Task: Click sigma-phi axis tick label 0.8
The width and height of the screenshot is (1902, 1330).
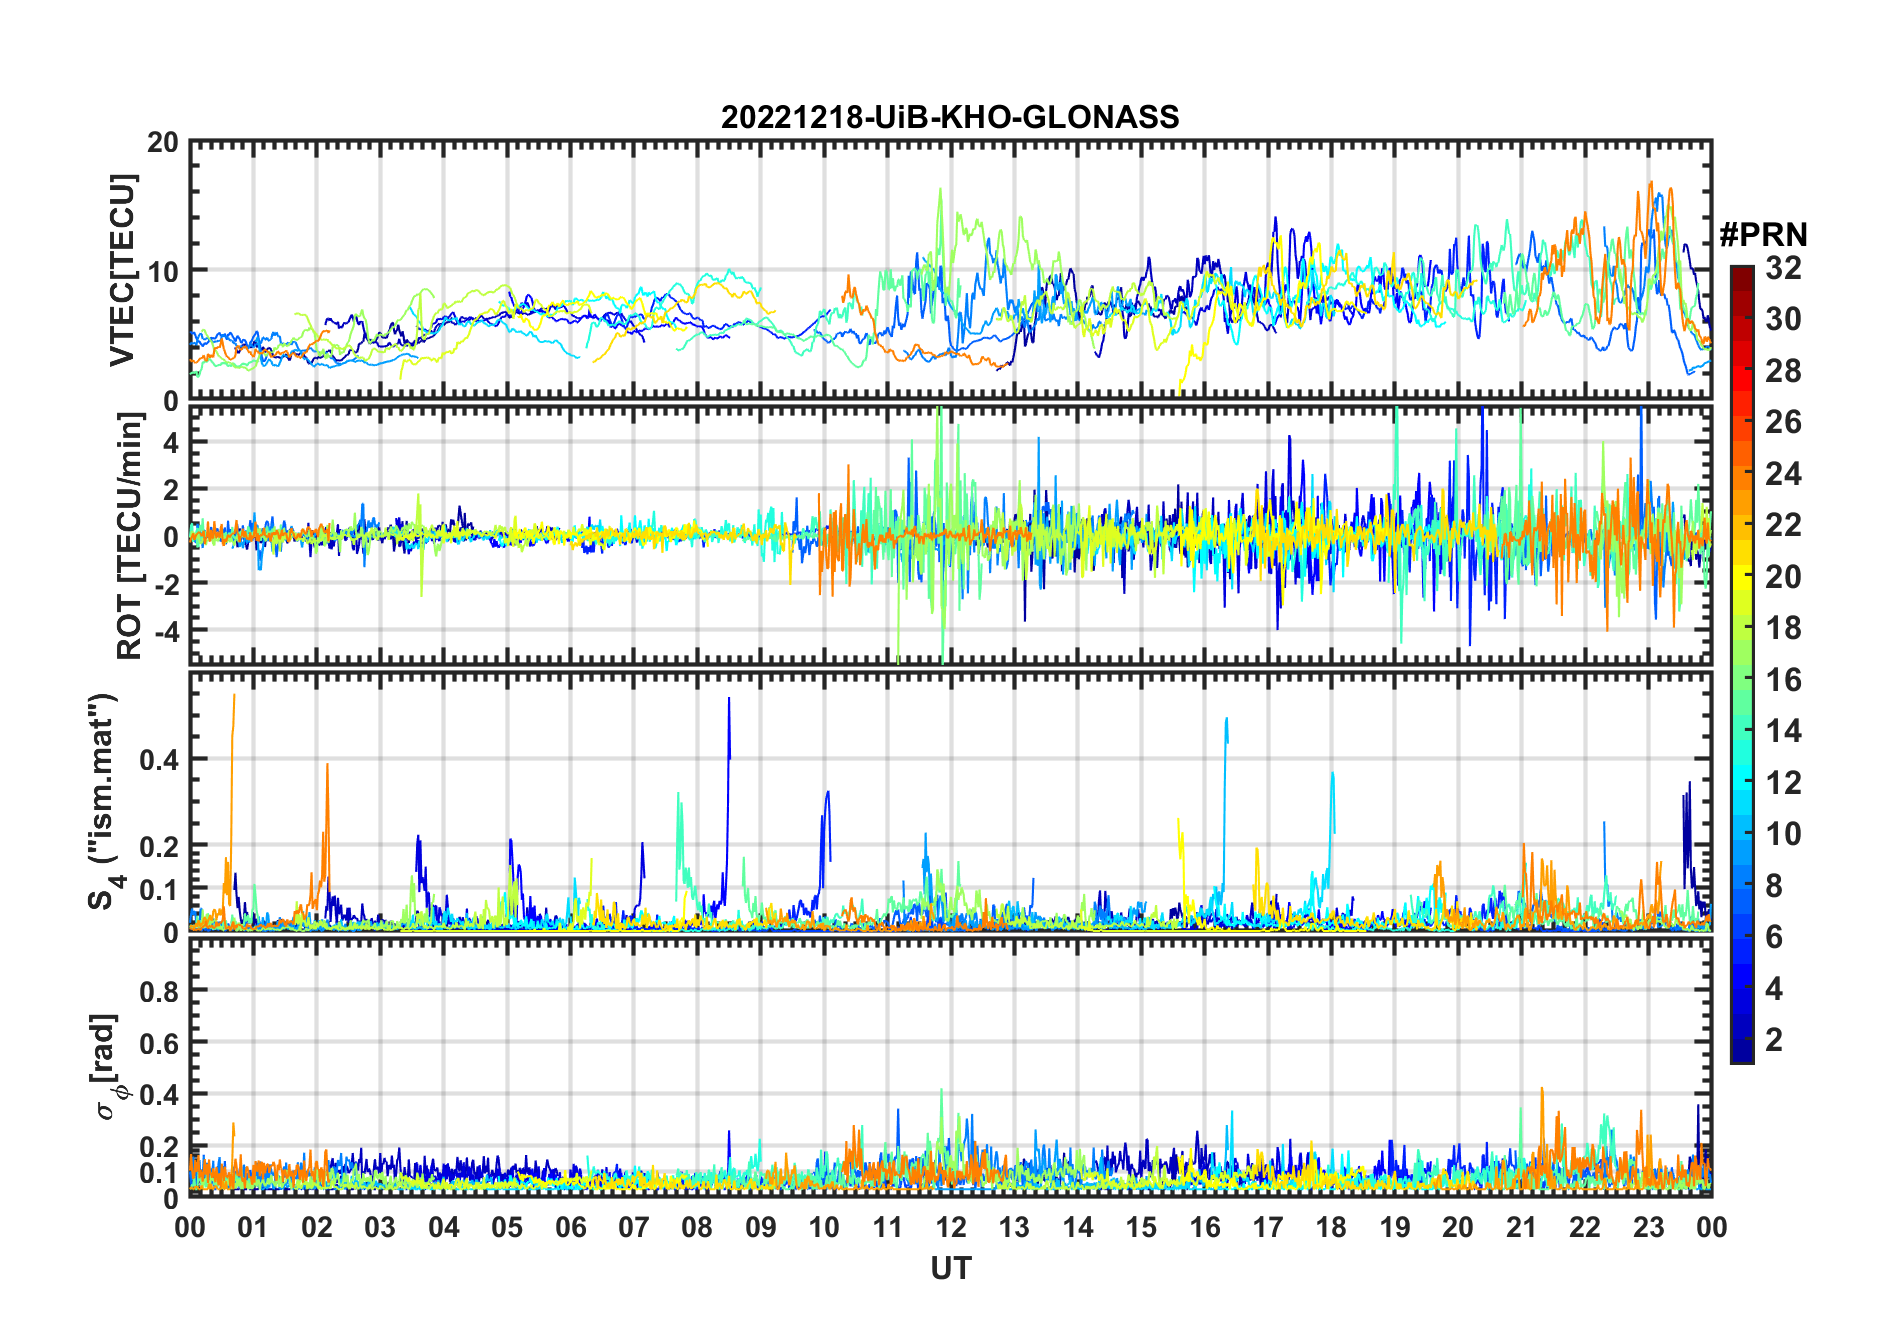Action: 159,991
